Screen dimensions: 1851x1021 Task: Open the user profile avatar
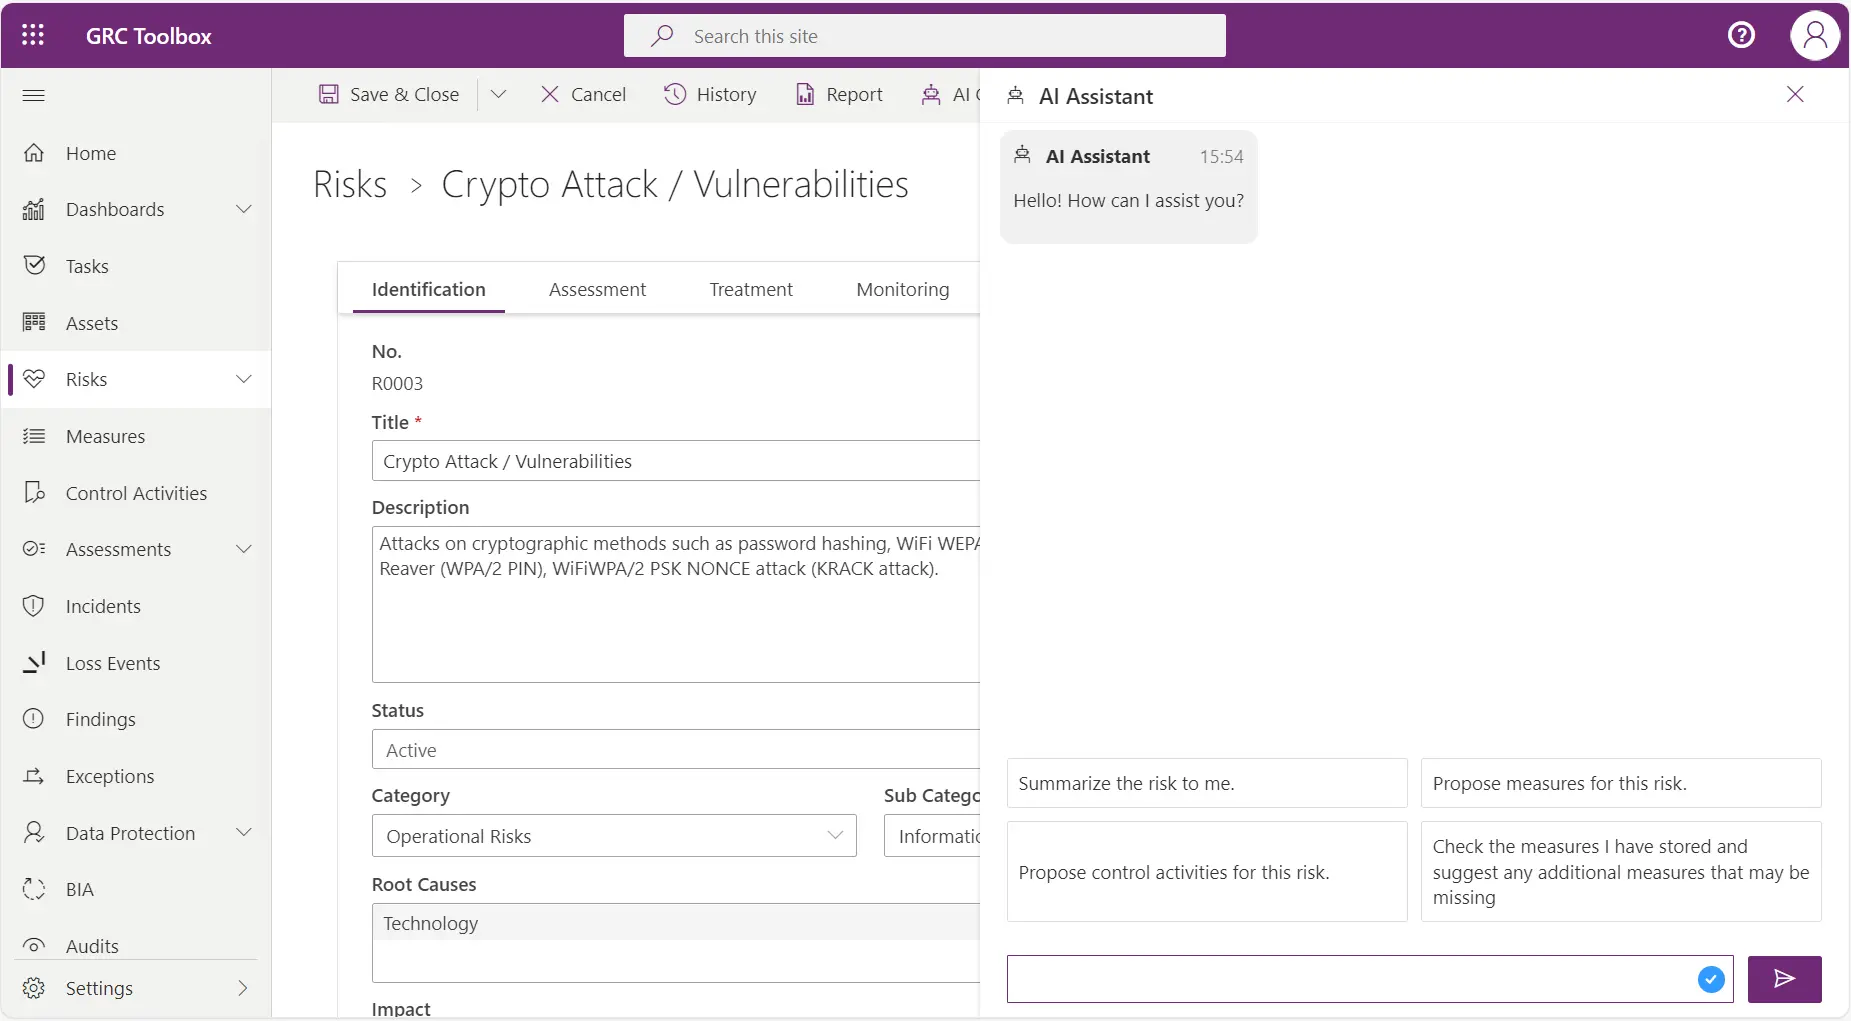pyautogui.click(x=1815, y=35)
